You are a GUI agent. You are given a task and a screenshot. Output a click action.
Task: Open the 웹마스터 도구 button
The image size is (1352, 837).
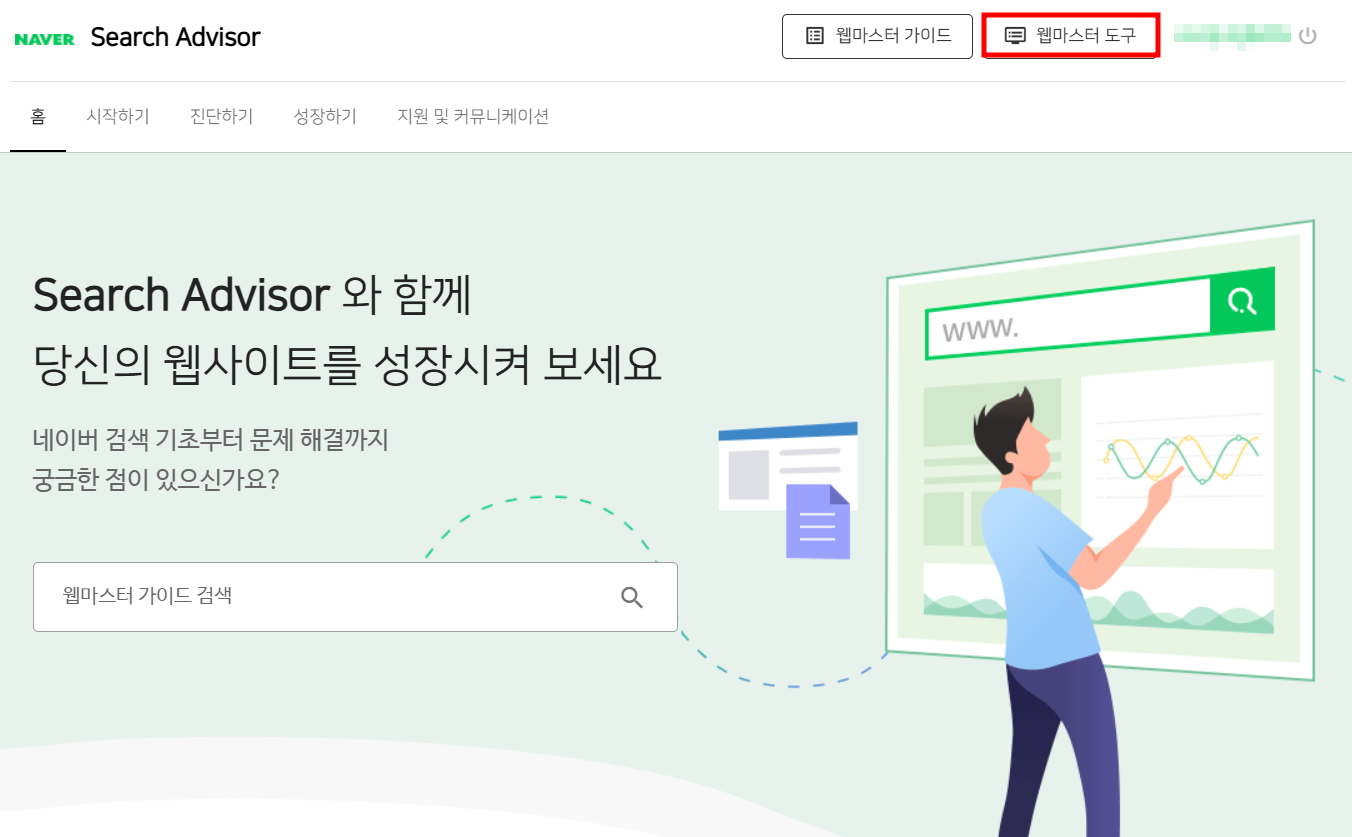1070,36
